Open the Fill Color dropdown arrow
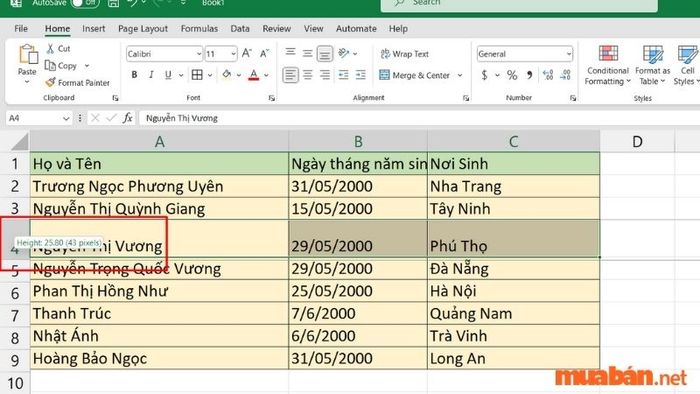This screenshot has width=700, height=394. tap(239, 75)
